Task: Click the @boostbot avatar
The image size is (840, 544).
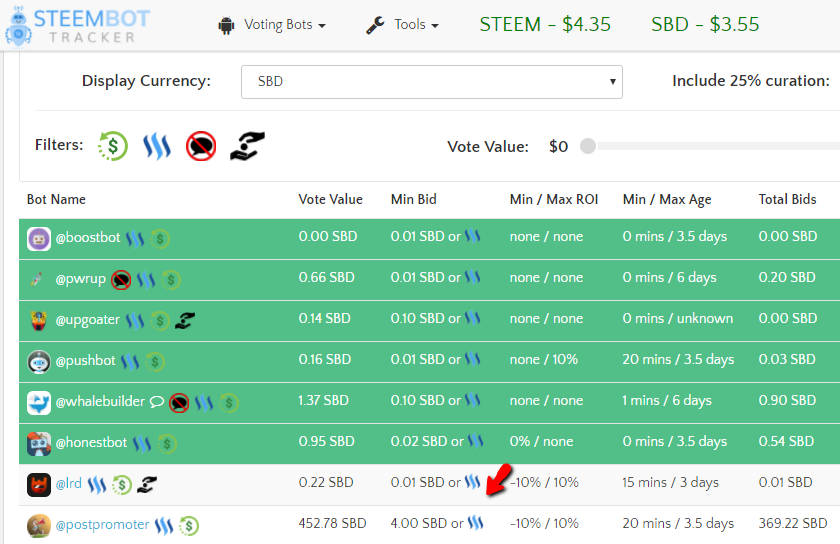Action: pos(39,239)
